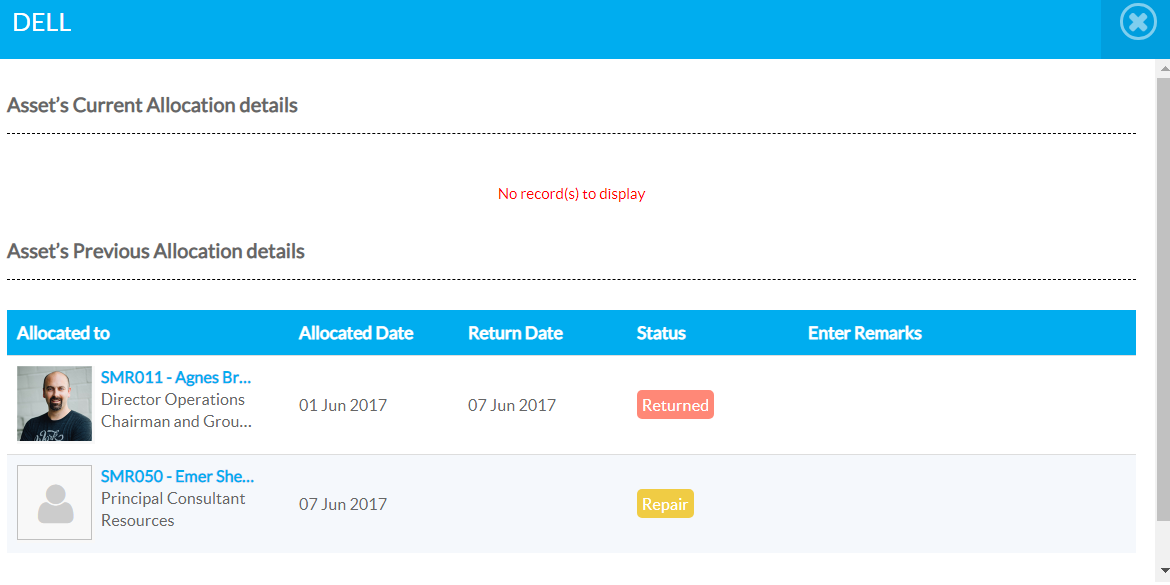This screenshot has width=1170, height=585.
Task: Click the Return Date column header
Action: pyautogui.click(x=516, y=333)
